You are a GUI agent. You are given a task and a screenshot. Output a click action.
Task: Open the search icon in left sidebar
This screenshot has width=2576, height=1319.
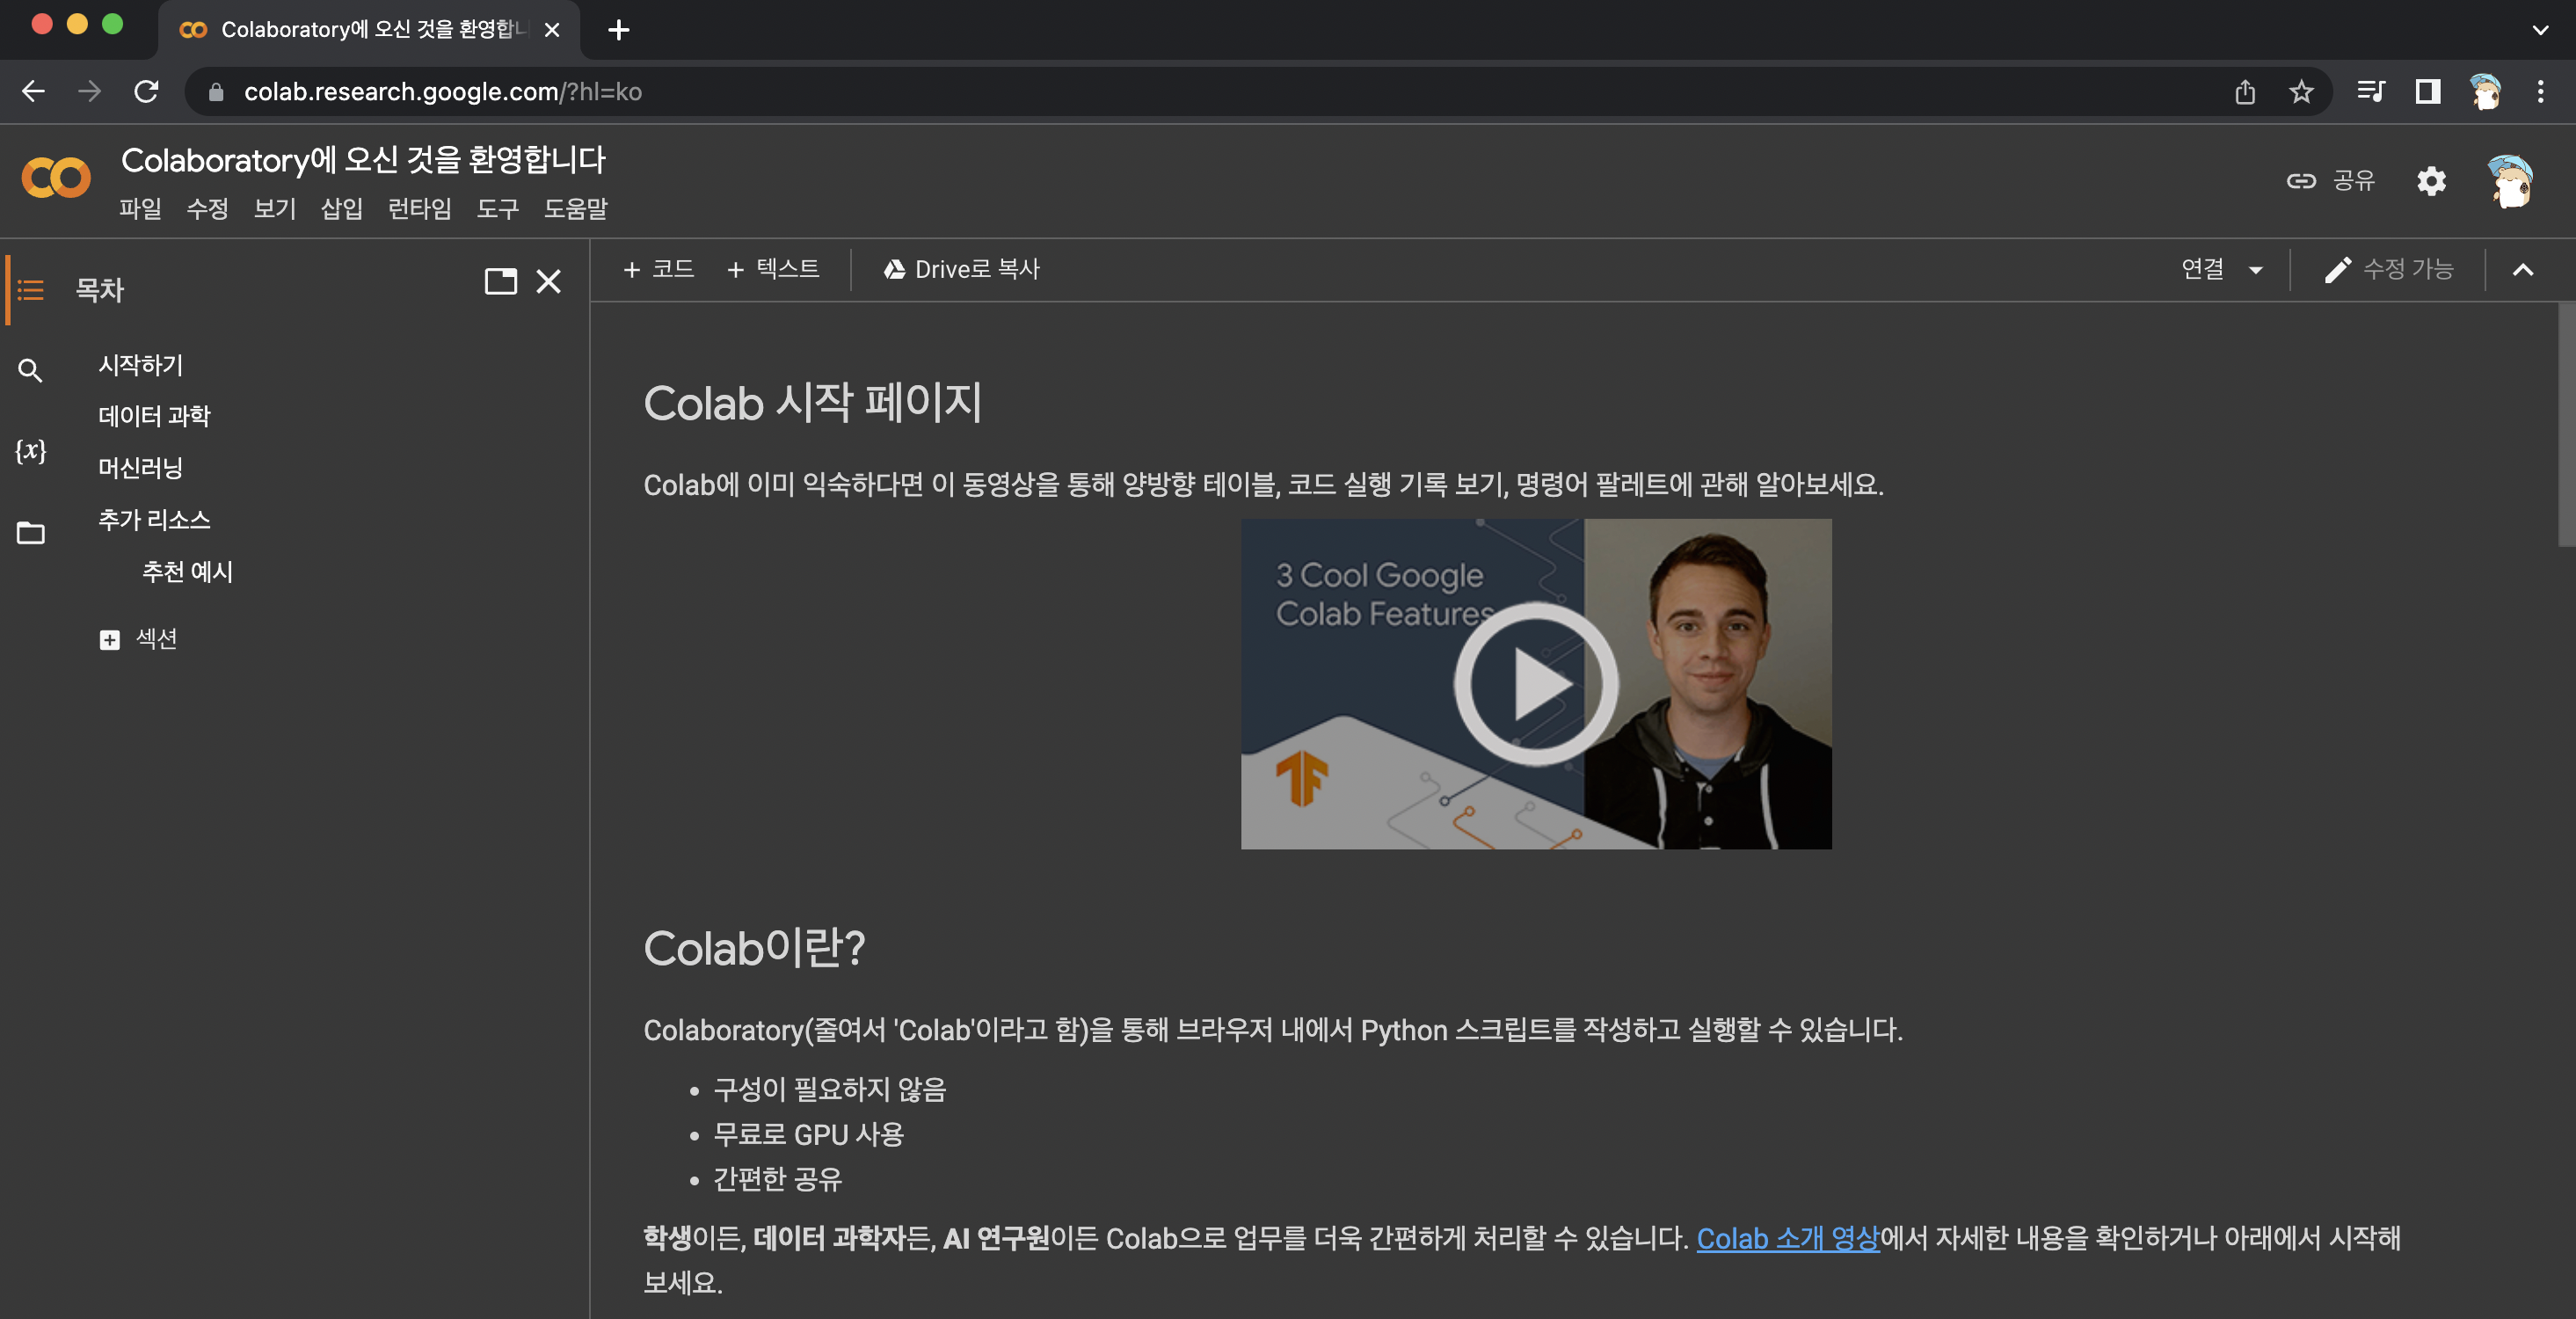(x=30, y=371)
